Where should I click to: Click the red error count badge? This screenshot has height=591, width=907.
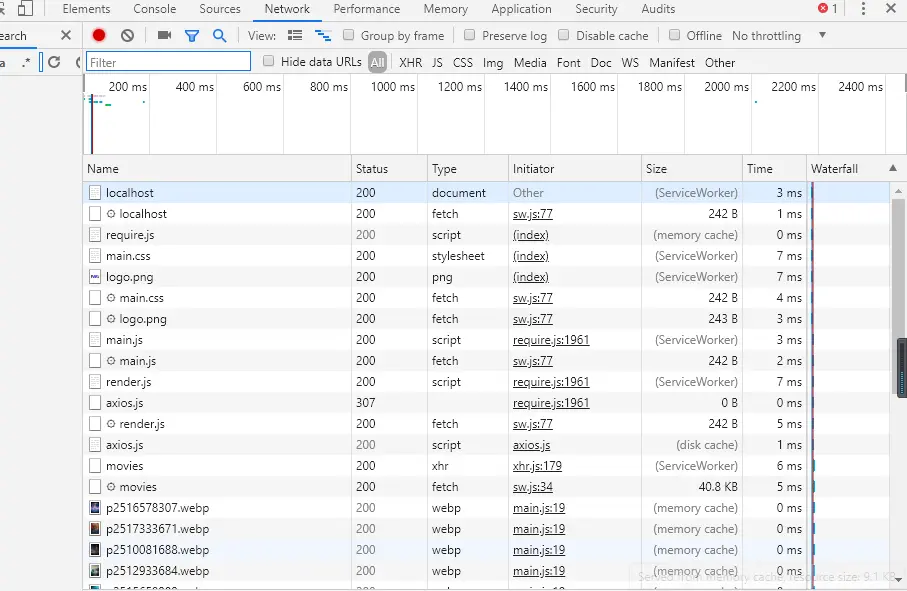click(x=827, y=9)
